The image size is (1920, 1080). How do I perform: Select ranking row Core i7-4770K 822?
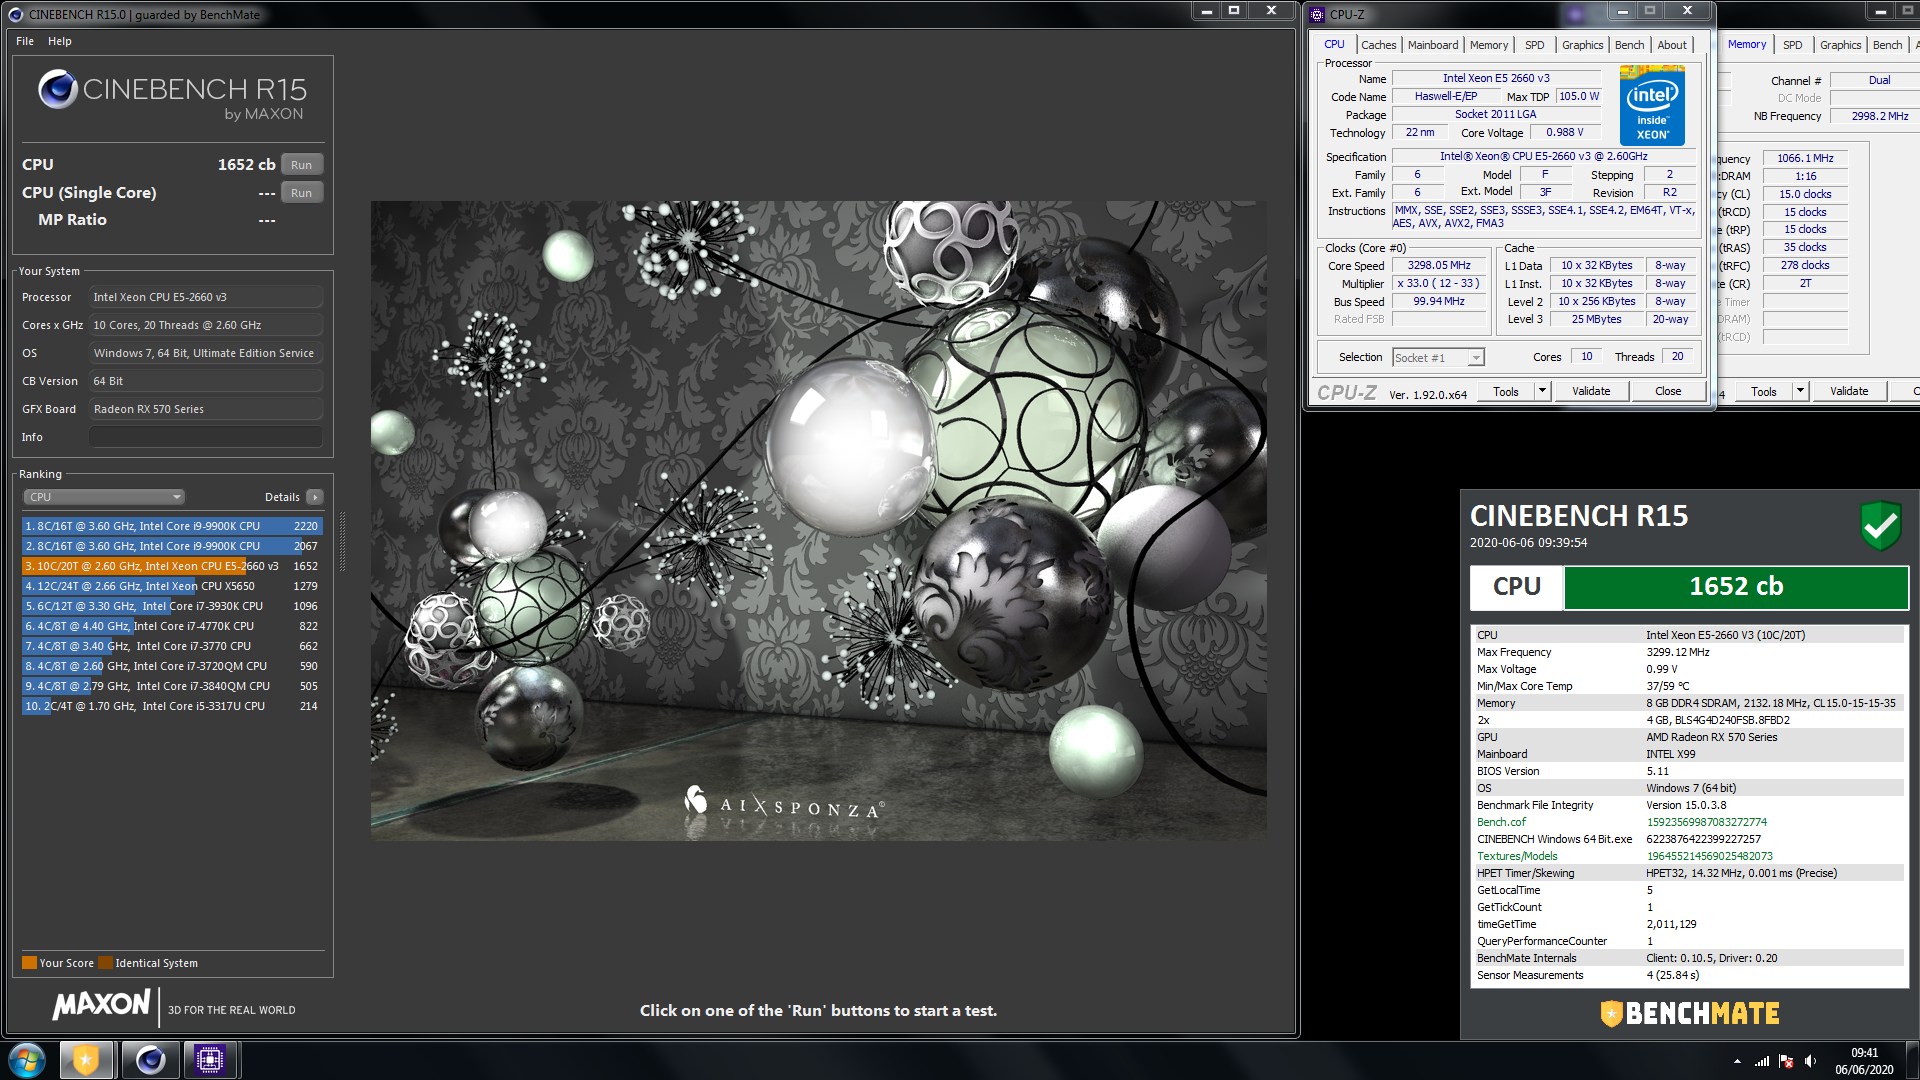pyautogui.click(x=171, y=626)
